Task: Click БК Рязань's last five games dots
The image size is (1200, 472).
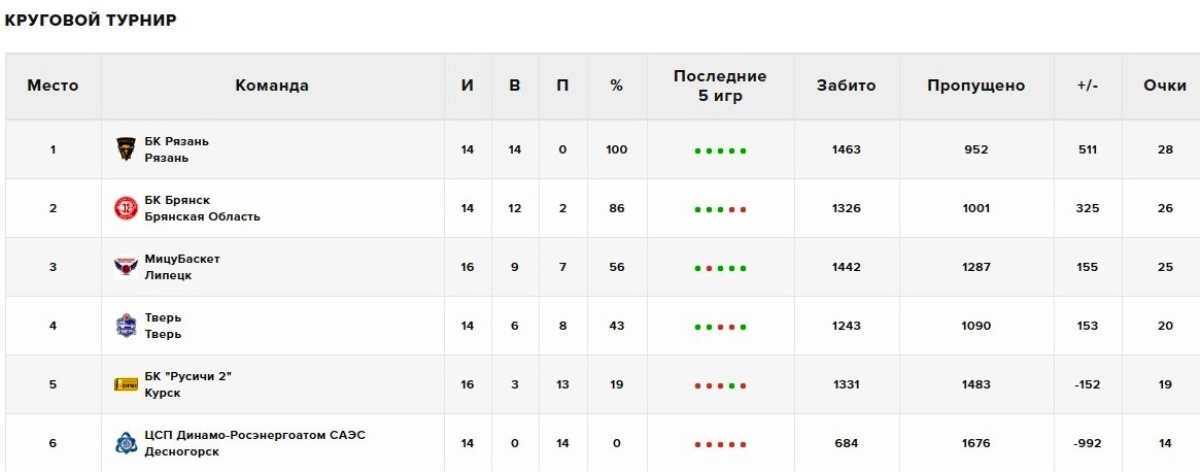Action: click(x=720, y=151)
